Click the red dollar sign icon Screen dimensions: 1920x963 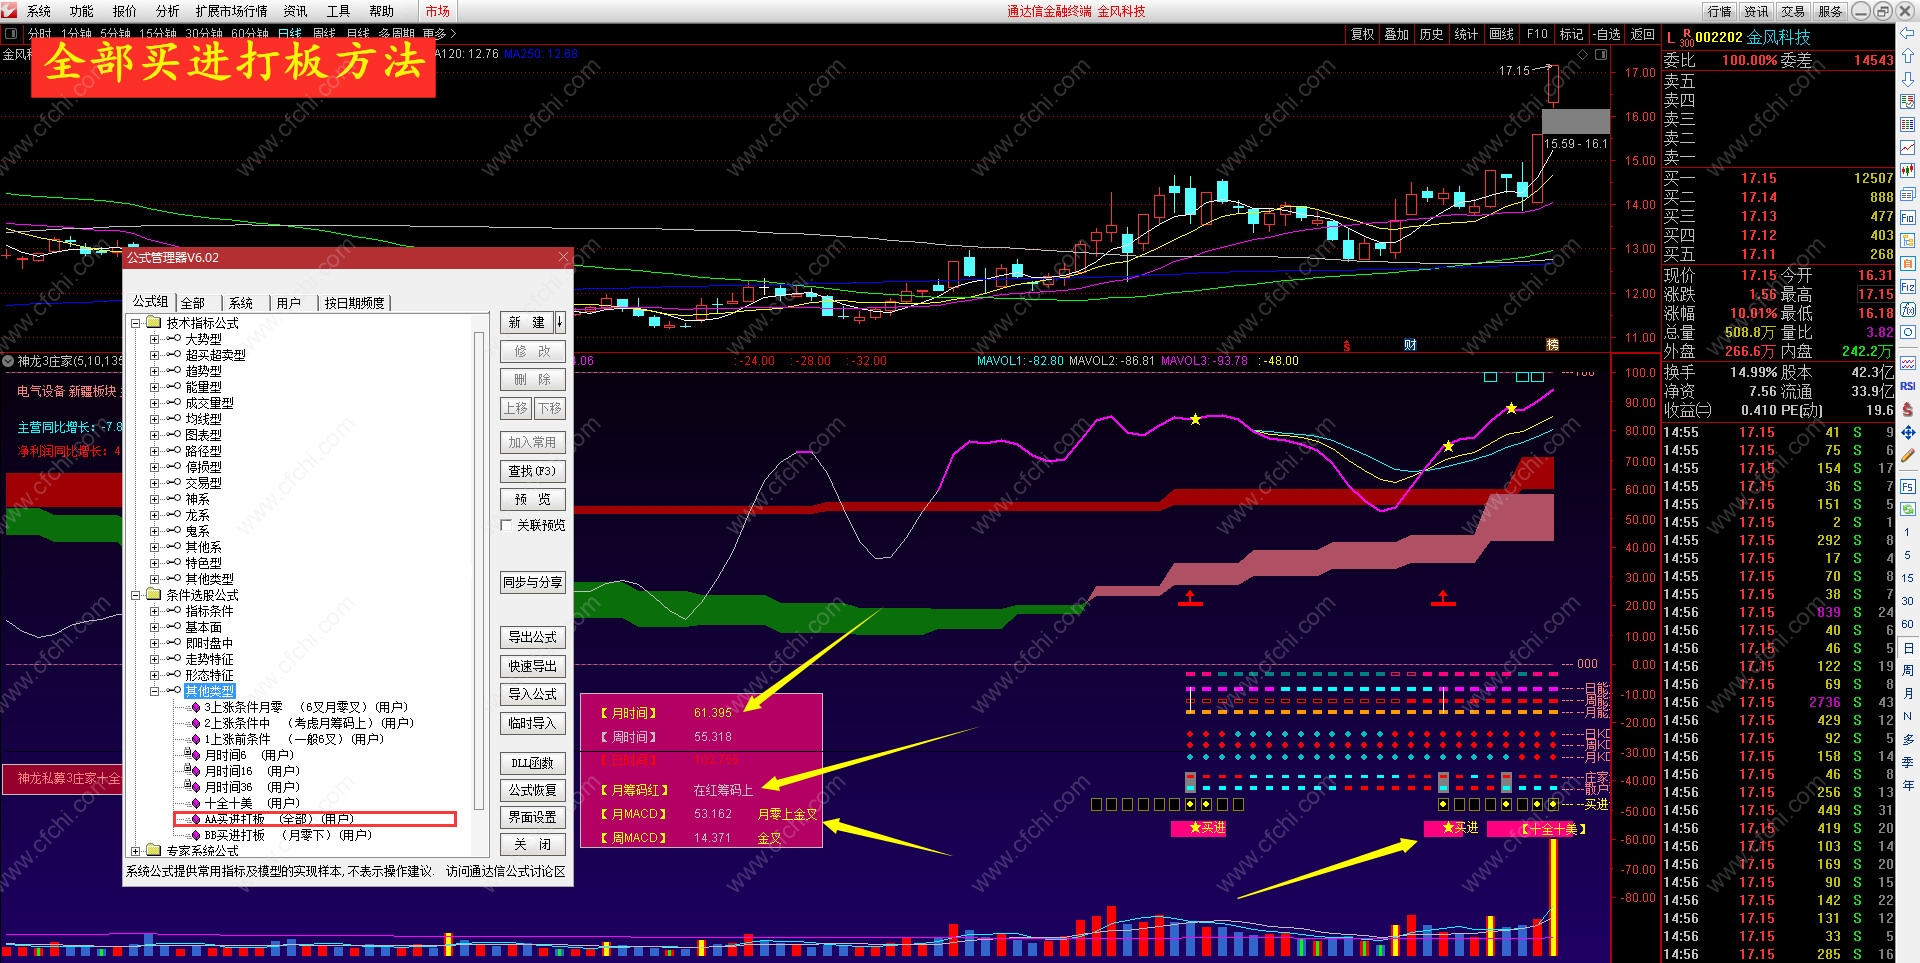(x=1907, y=410)
